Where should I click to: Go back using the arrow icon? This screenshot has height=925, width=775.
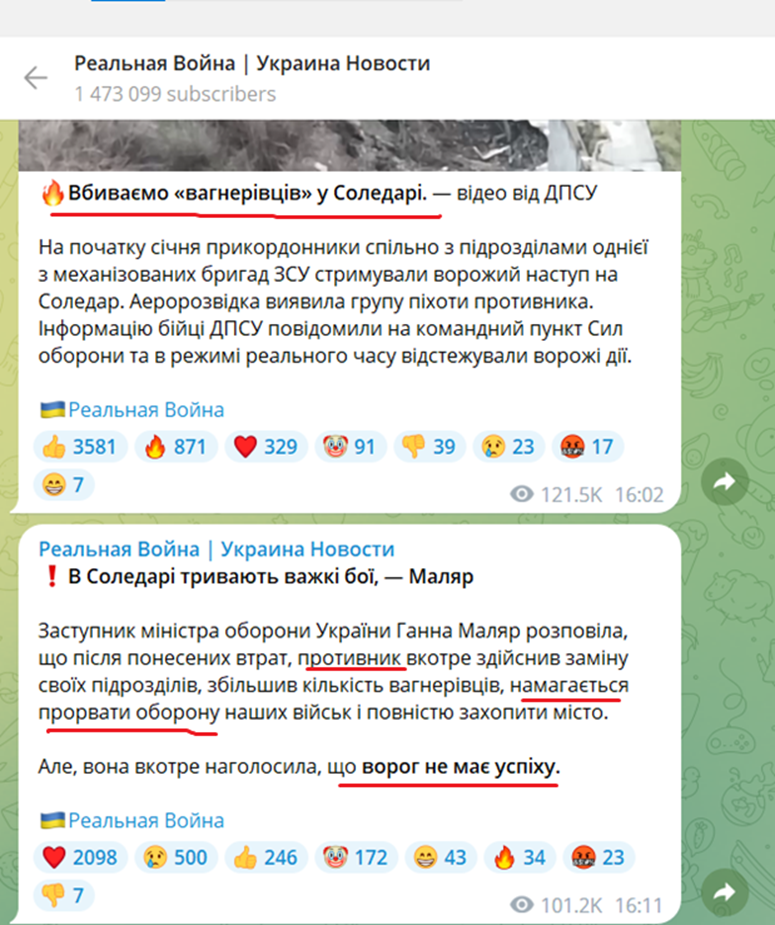tap(35, 77)
